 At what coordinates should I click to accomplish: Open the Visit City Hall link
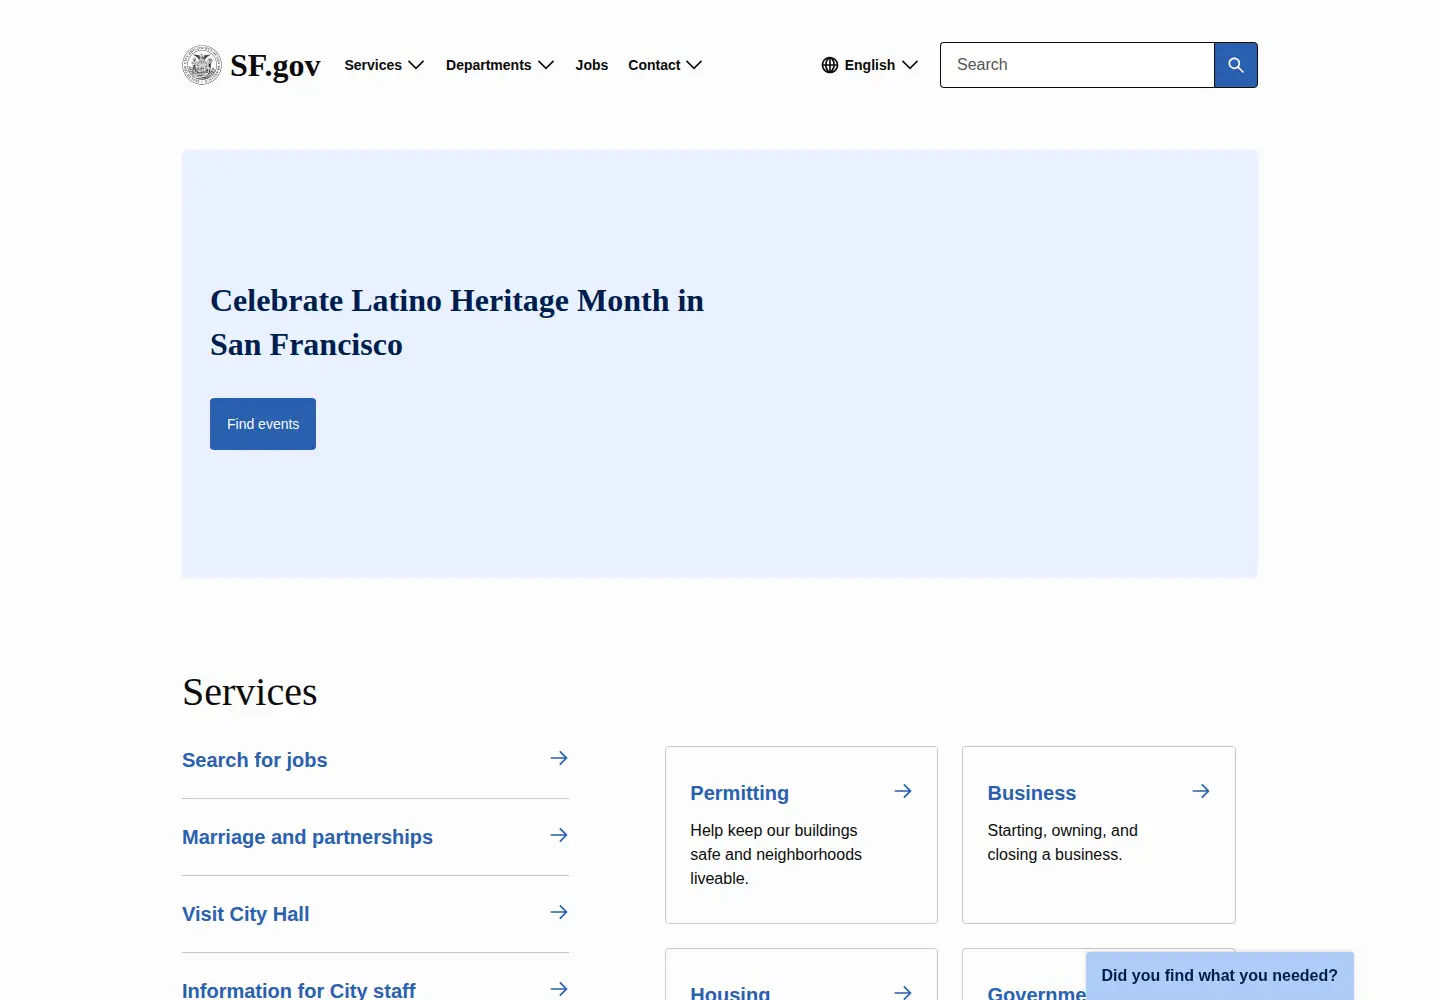[246, 914]
